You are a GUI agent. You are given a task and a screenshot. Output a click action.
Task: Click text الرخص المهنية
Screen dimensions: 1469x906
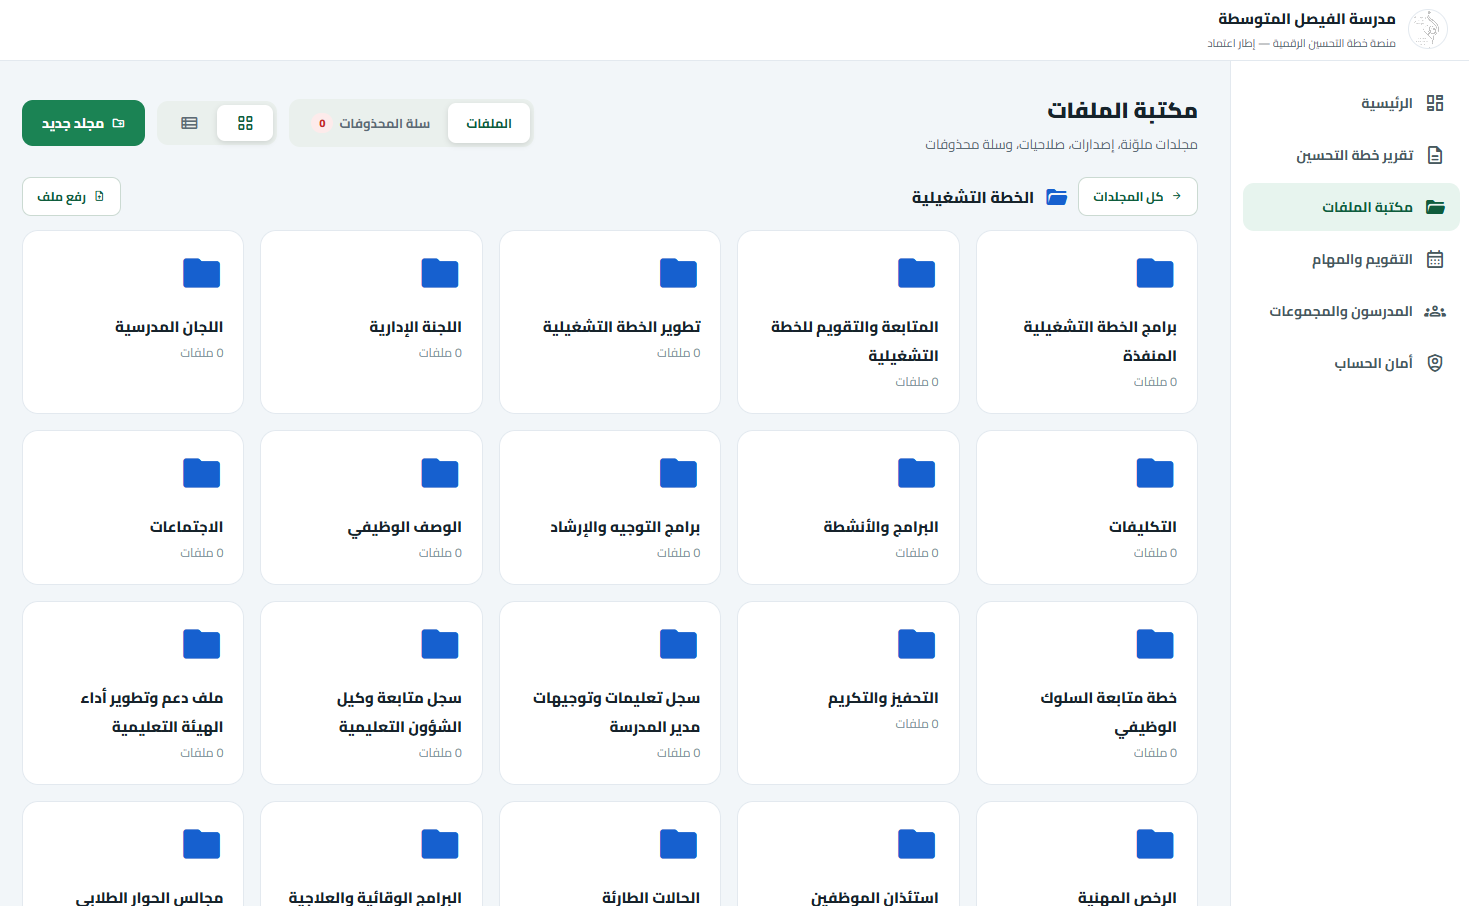point(1127,897)
